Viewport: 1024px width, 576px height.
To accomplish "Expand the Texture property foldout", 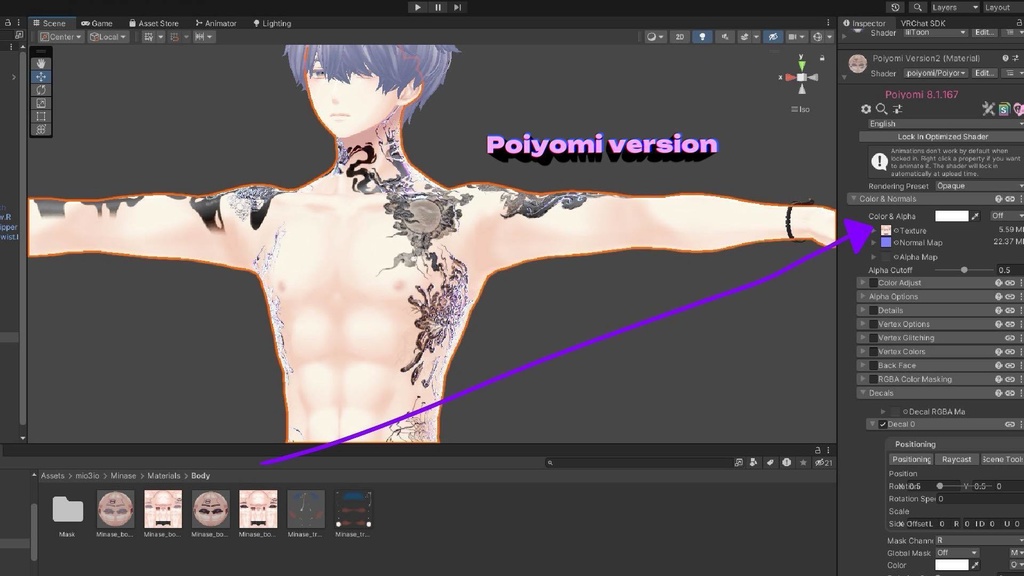I will pyautogui.click(x=874, y=230).
